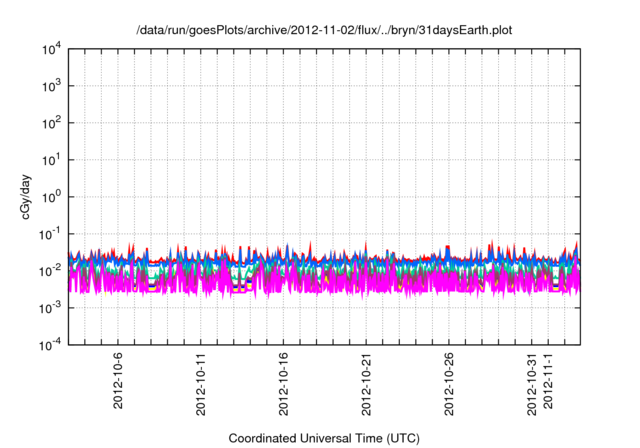This screenshot has width=640, height=448.
Task: Click the 10^2 y-axis tick label
Action: coord(50,124)
